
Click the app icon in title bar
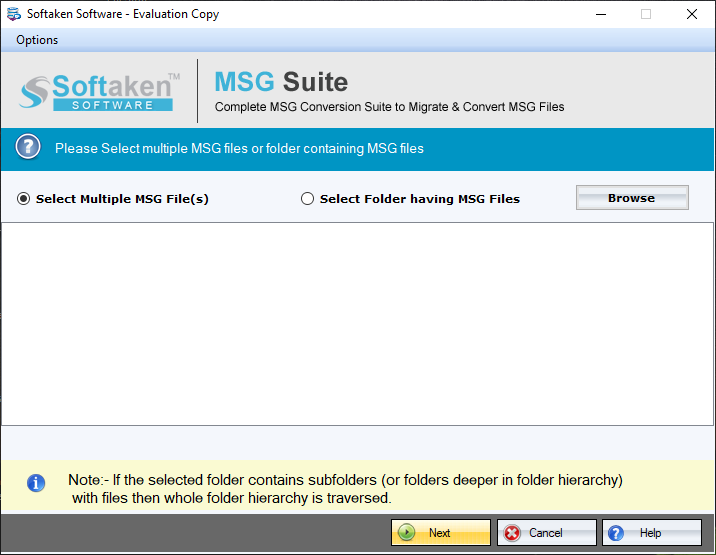point(14,14)
